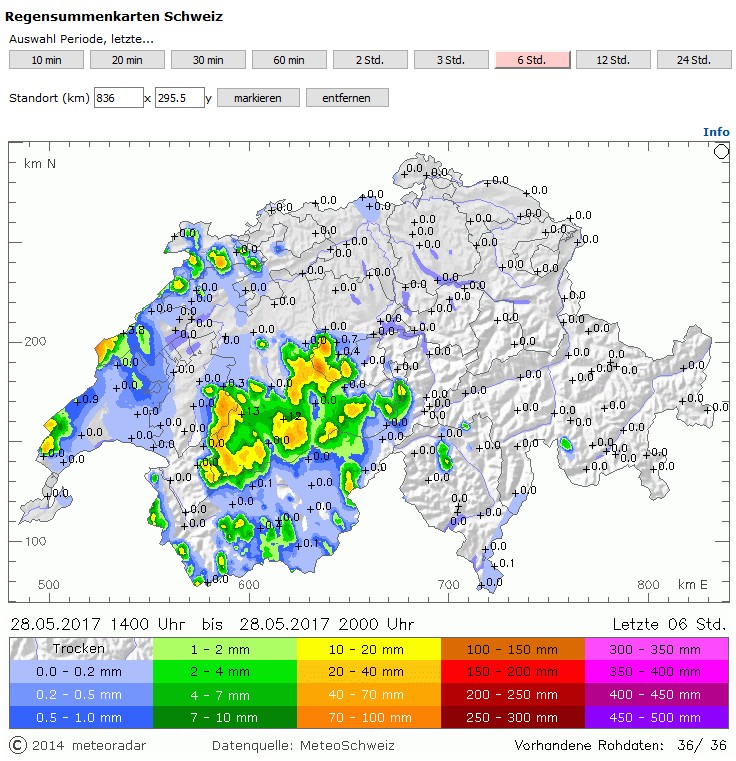Viewport: 736px width, 761px height.
Task: Choose the 30 min rainfall period
Action: [208, 60]
